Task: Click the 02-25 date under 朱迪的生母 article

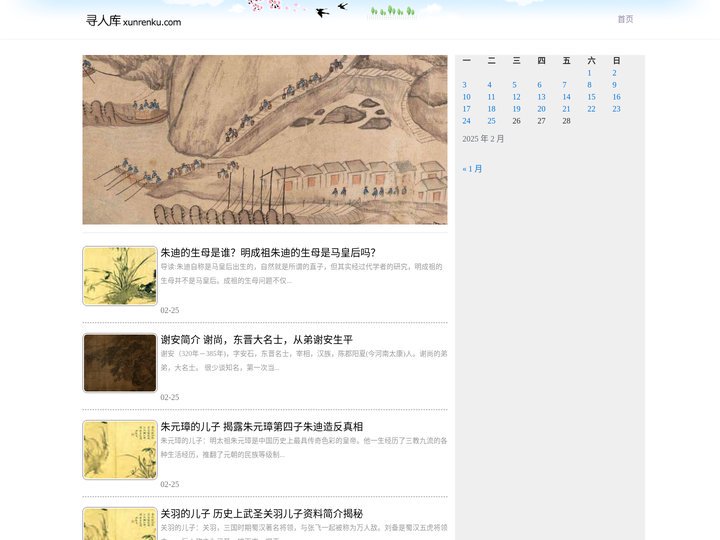Action: (169, 310)
